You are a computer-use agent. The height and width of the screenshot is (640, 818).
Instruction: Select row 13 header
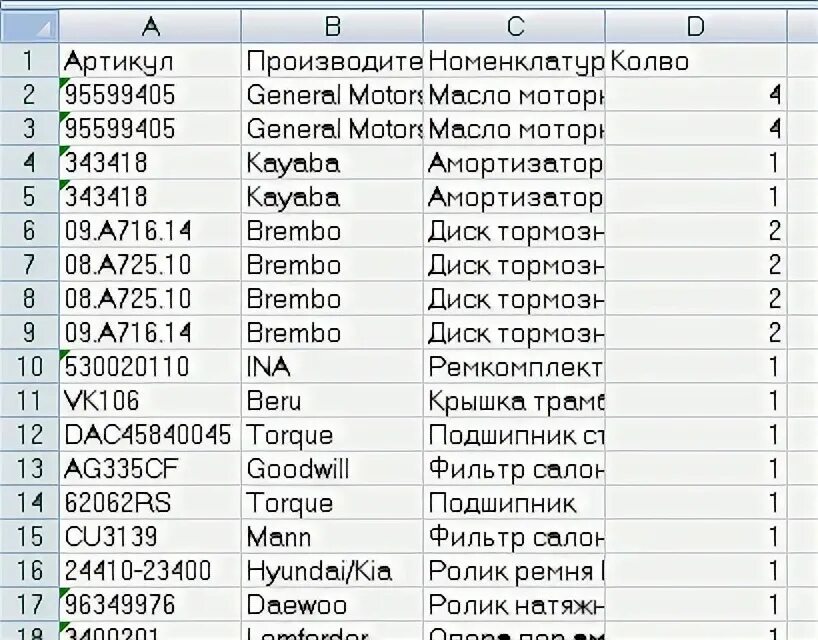[29, 468]
